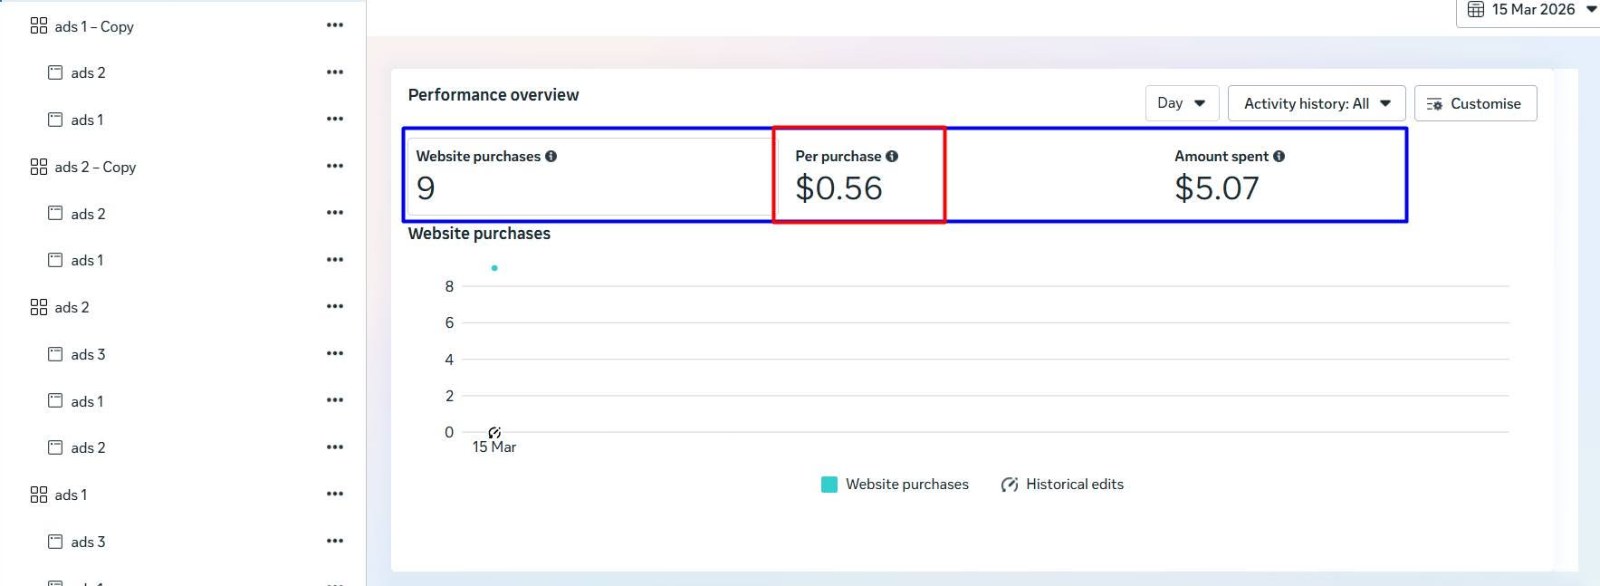Select the ads 1 – Copy ad set
The height and width of the screenshot is (586, 1600).
click(x=94, y=27)
